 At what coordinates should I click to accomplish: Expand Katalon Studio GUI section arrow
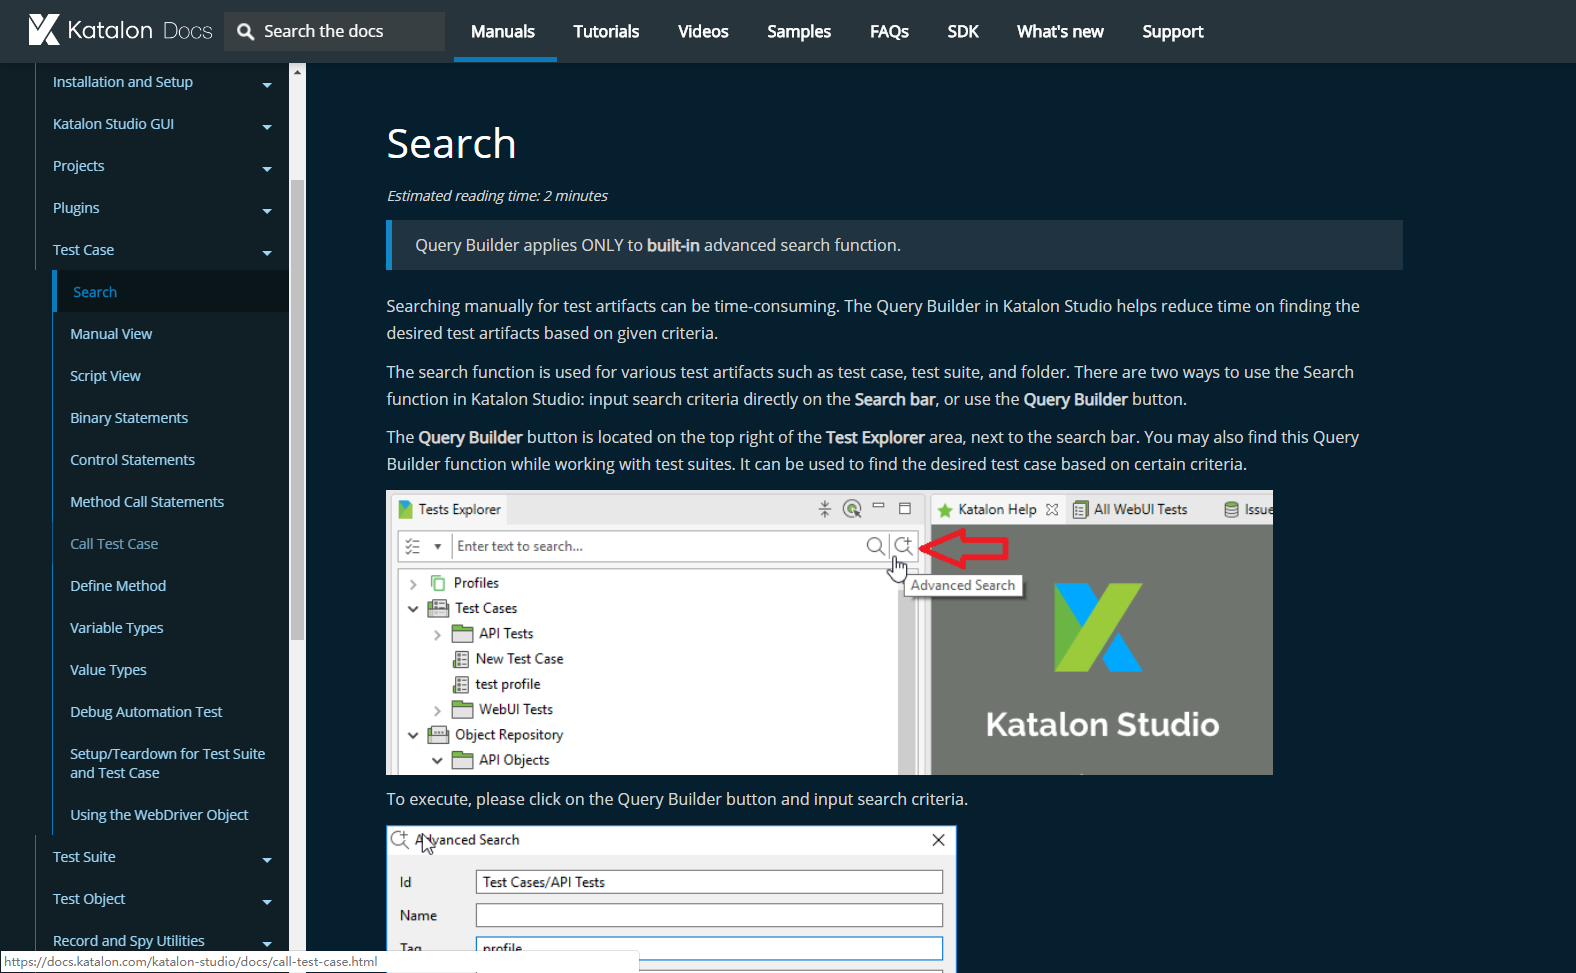(x=267, y=127)
